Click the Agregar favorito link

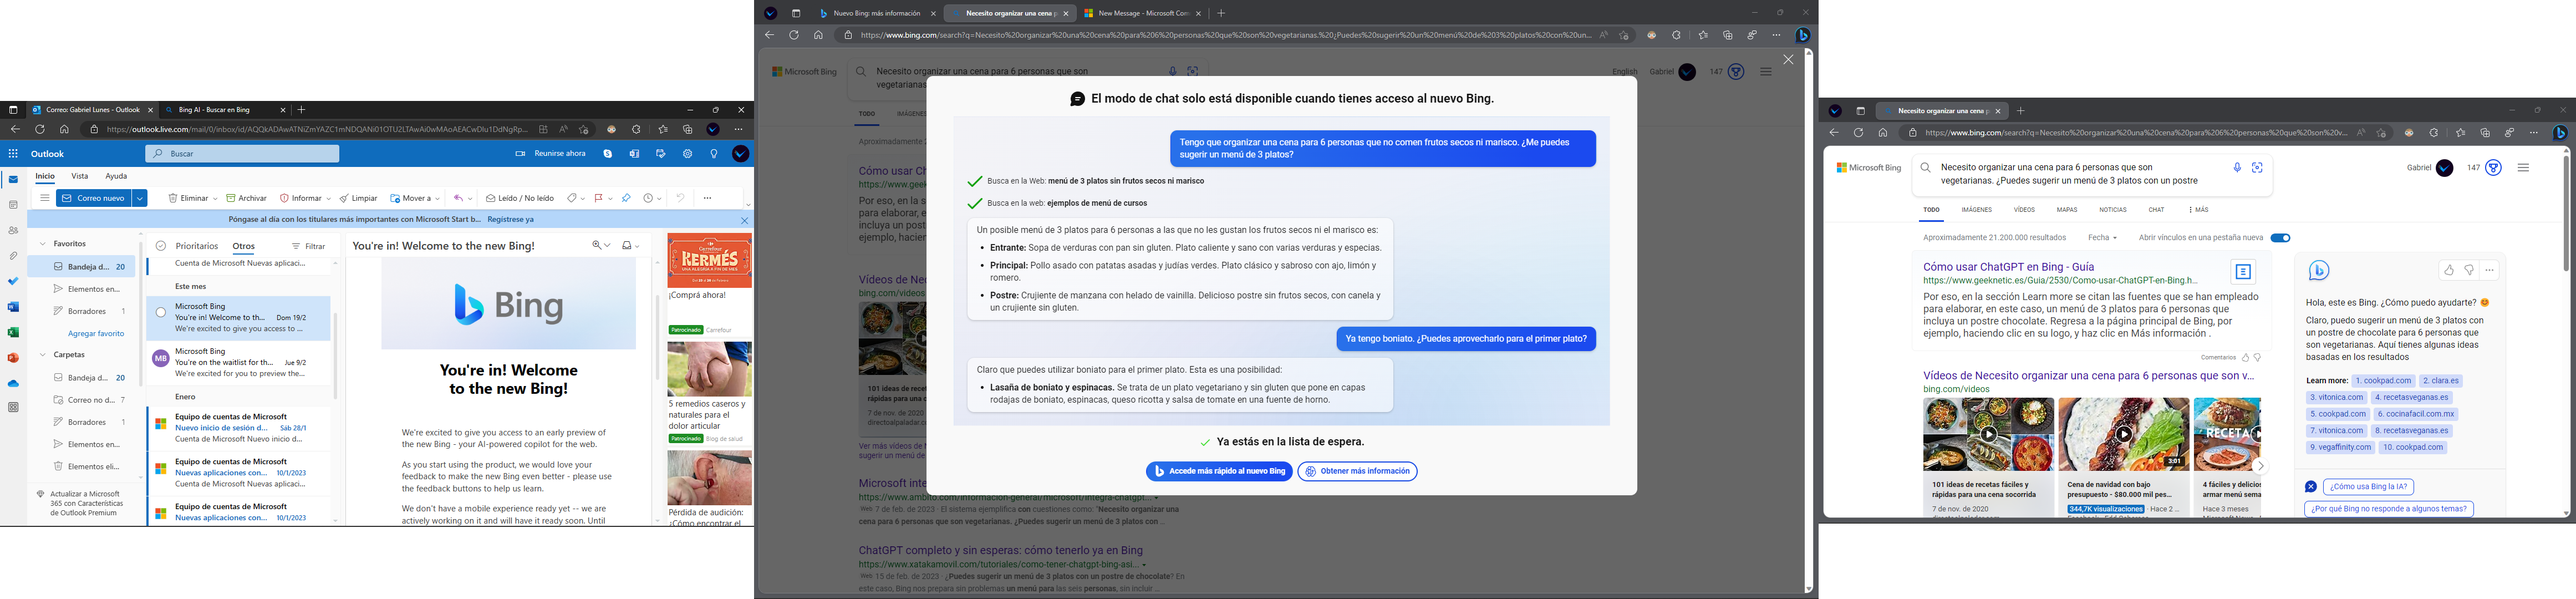[x=96, y=333]
